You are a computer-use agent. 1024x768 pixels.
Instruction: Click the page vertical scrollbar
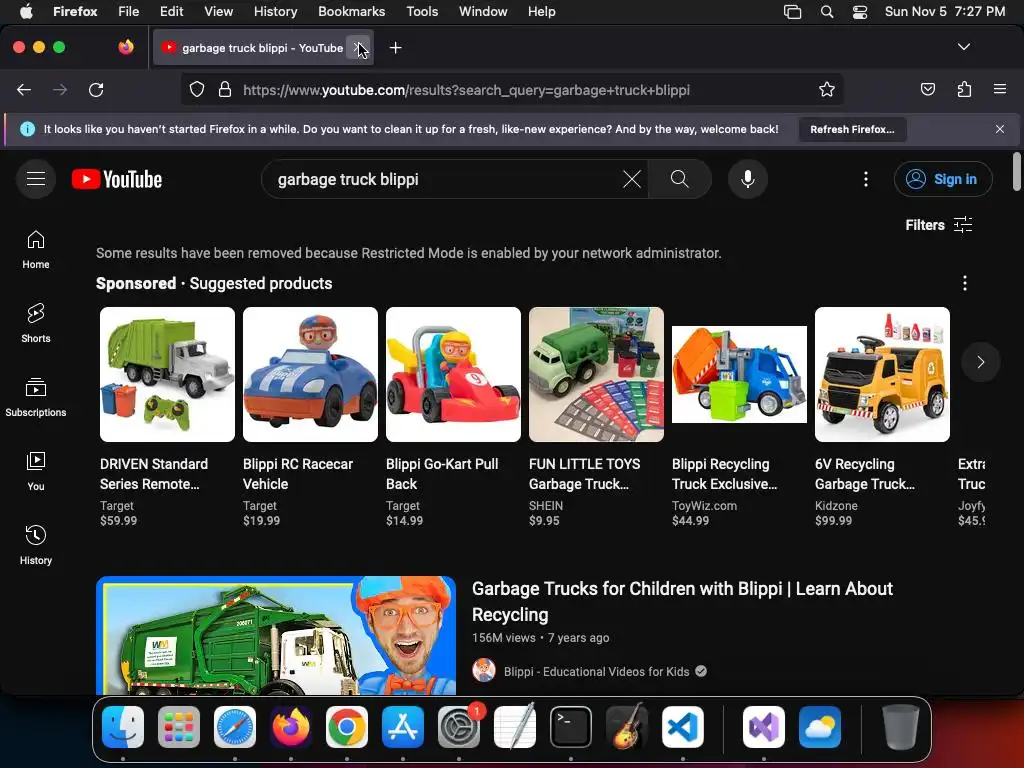pyautogui.click(x=1016, y=172)
